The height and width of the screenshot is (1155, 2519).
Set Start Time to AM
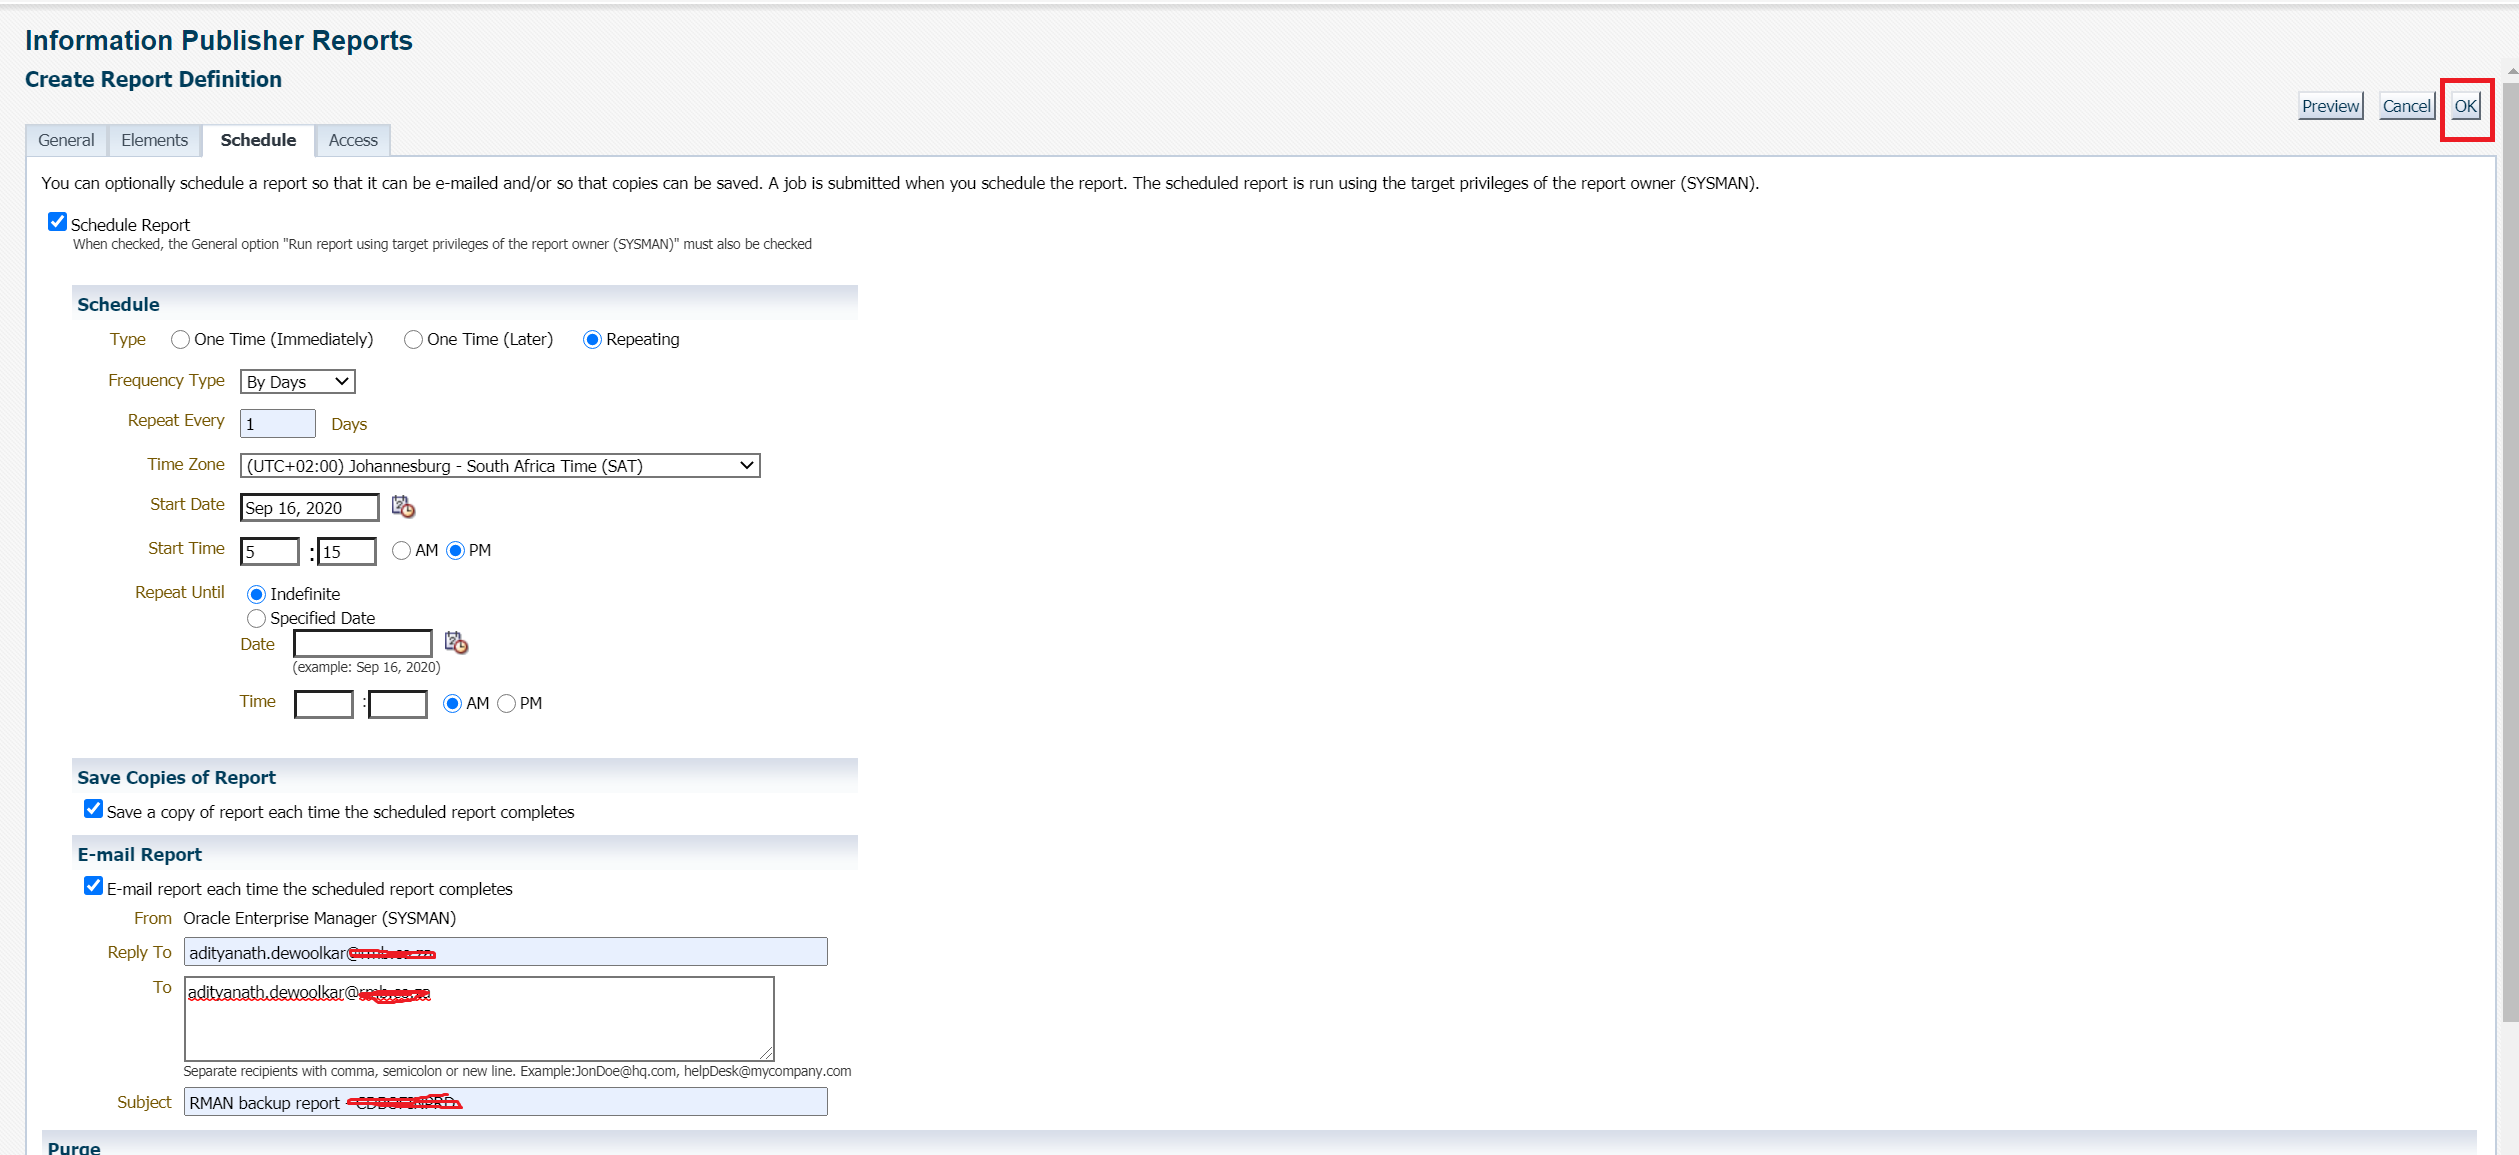click(x=402, y=551)
